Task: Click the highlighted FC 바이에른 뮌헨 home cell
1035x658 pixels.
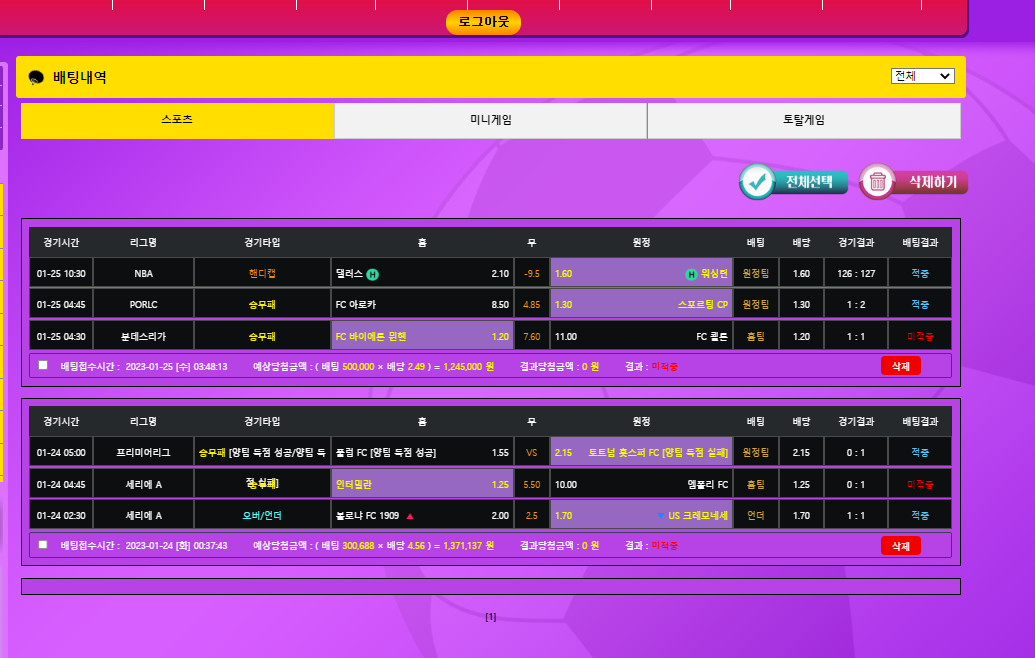Action: pos(421,336)
